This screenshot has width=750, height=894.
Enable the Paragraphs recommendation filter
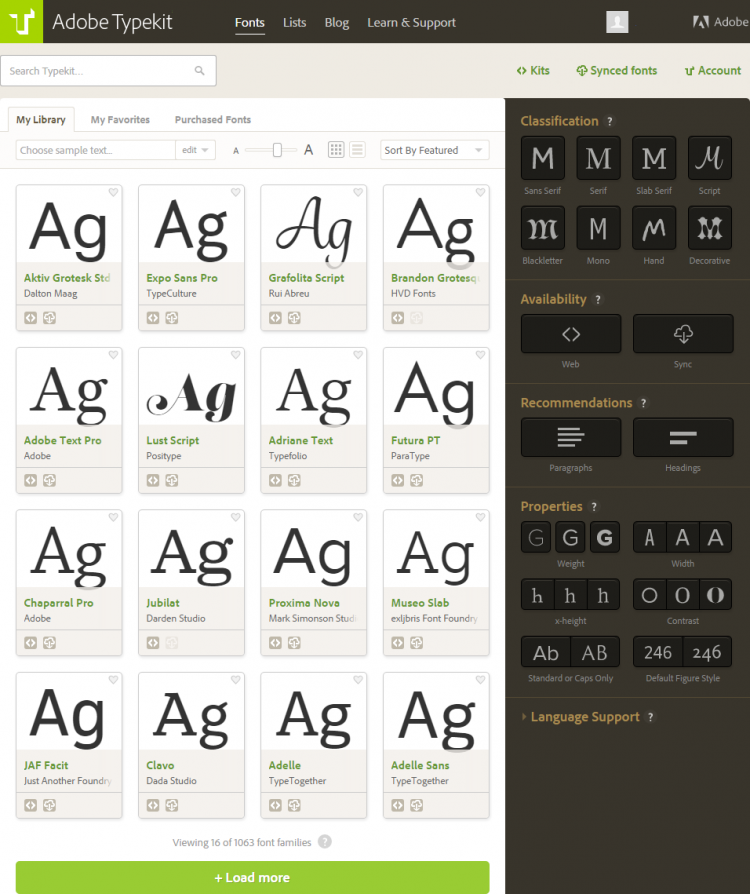point(570,437)
